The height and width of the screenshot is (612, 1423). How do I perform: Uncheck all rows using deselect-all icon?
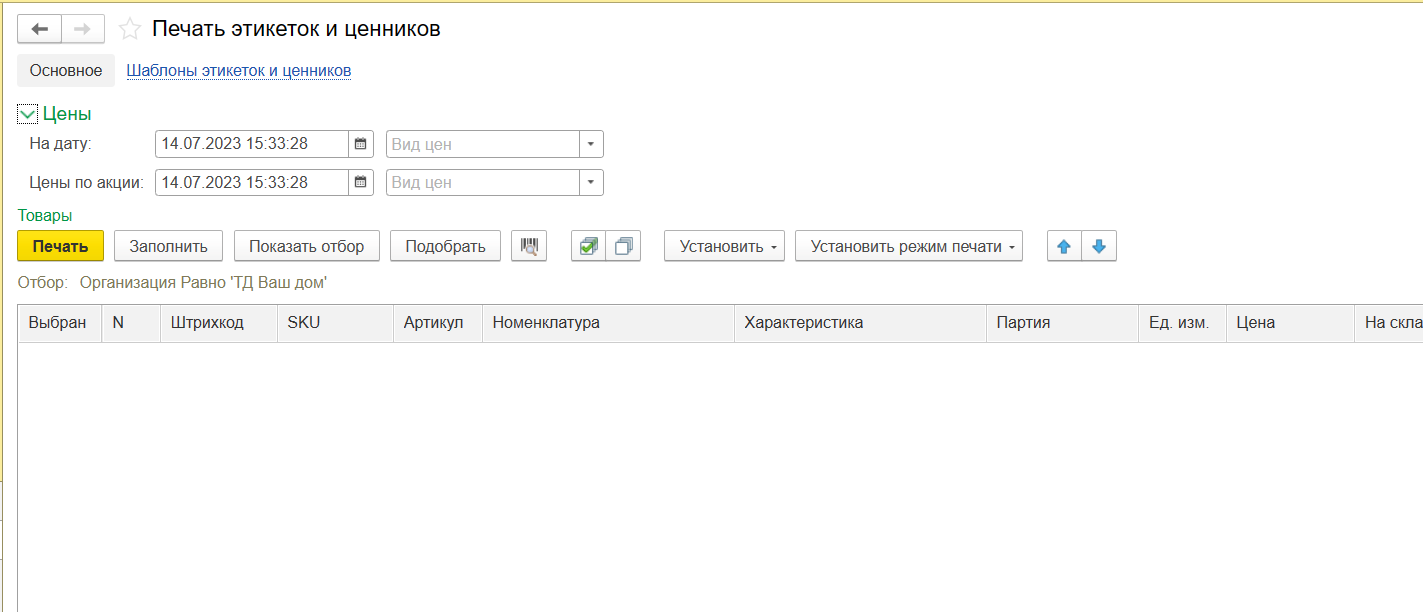point(623,246)
